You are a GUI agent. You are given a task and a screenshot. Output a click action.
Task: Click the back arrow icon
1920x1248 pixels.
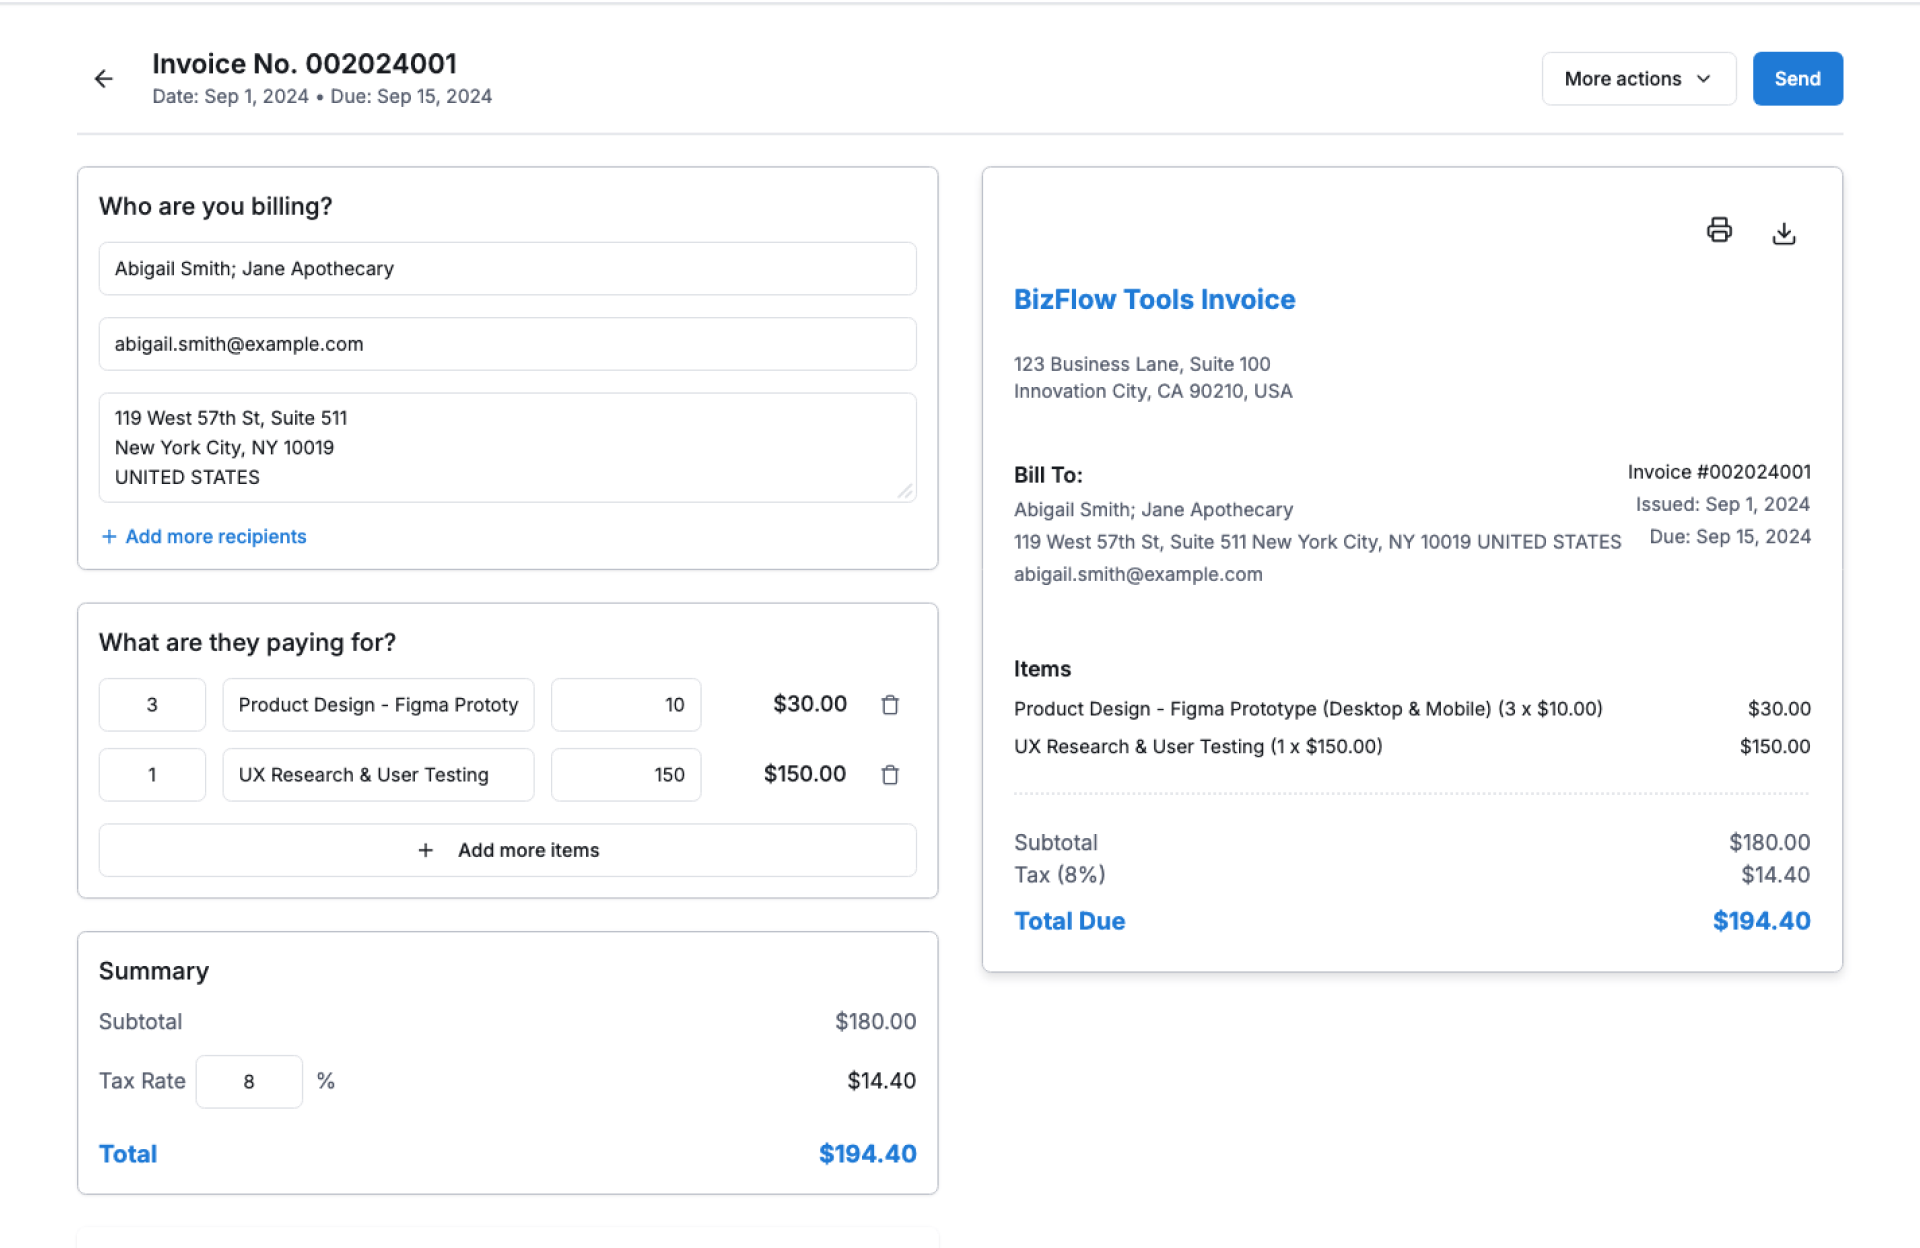click(x=103, y=79)
